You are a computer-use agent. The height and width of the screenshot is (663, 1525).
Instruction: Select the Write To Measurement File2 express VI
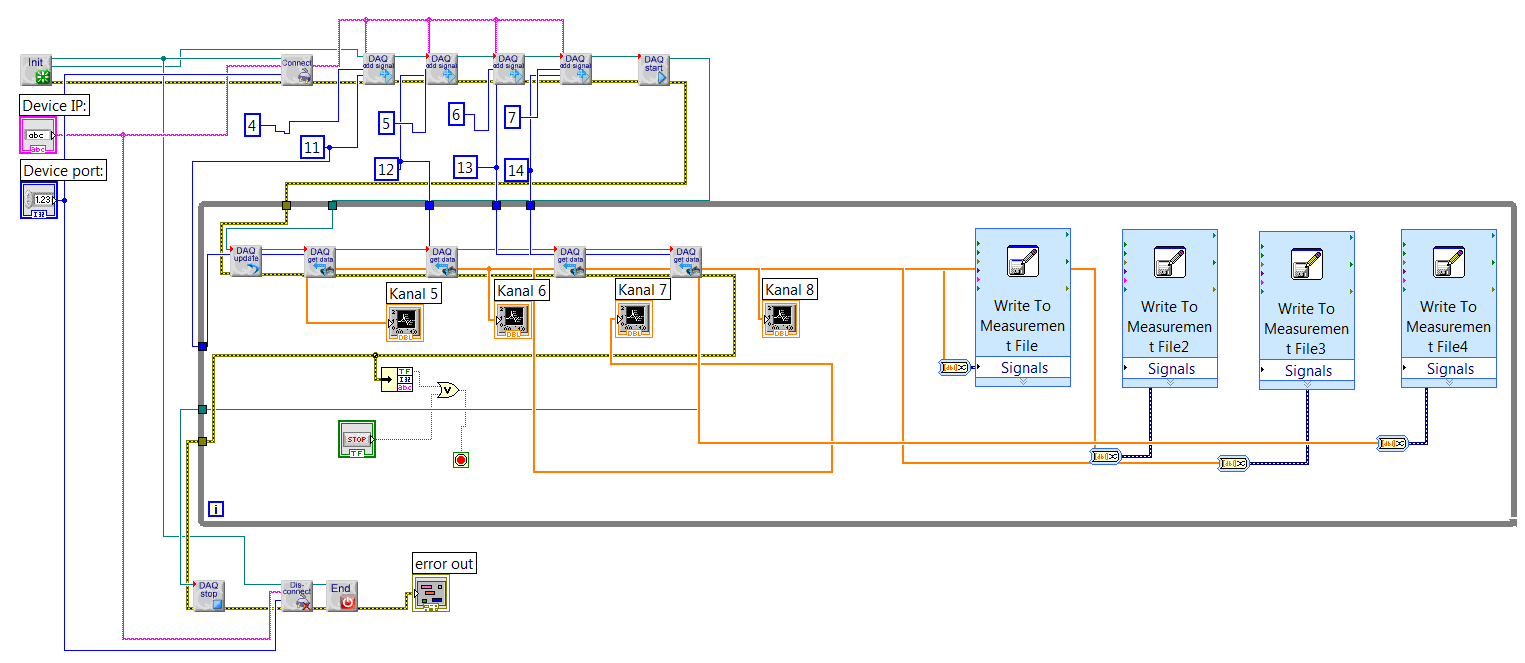coord(1169,307)
